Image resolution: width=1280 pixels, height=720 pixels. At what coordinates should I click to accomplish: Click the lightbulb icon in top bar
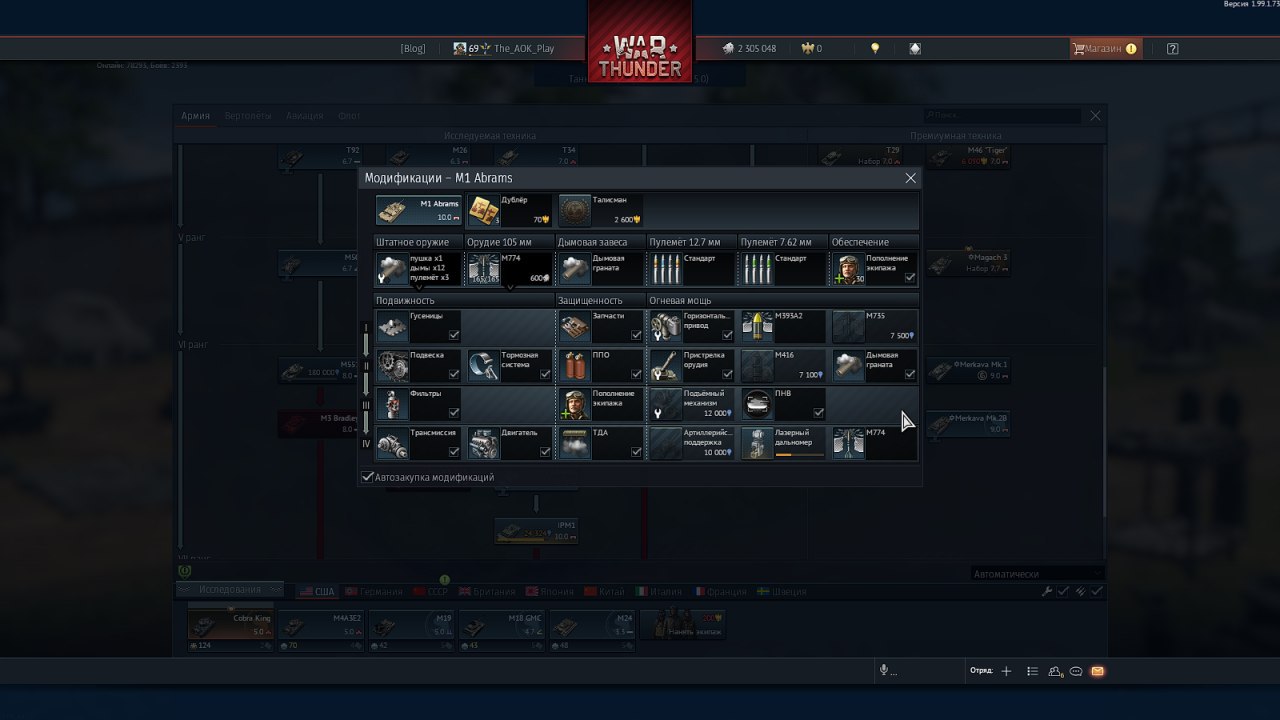click(875, 48)
